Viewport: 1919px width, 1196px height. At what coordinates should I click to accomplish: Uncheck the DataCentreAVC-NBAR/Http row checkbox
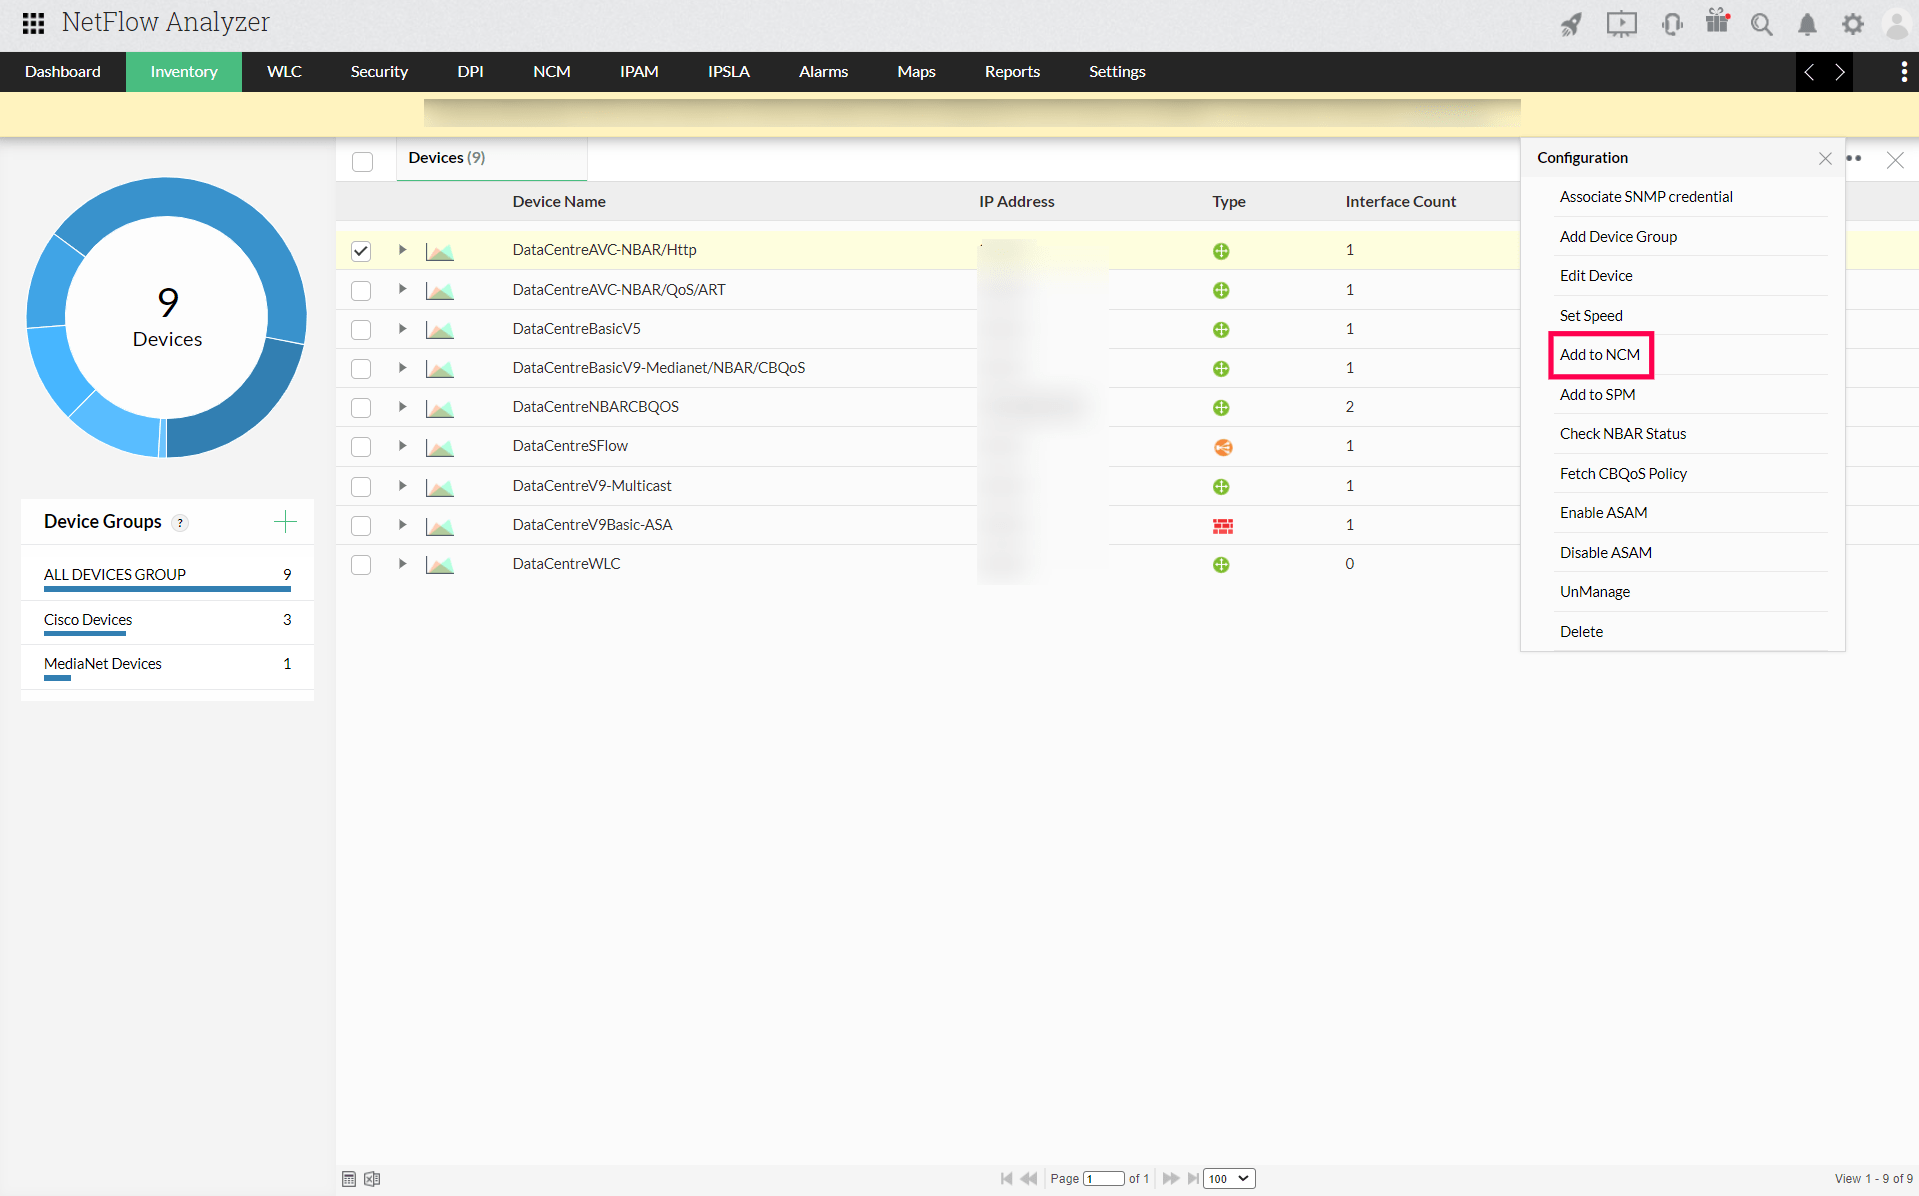(361, 251)
